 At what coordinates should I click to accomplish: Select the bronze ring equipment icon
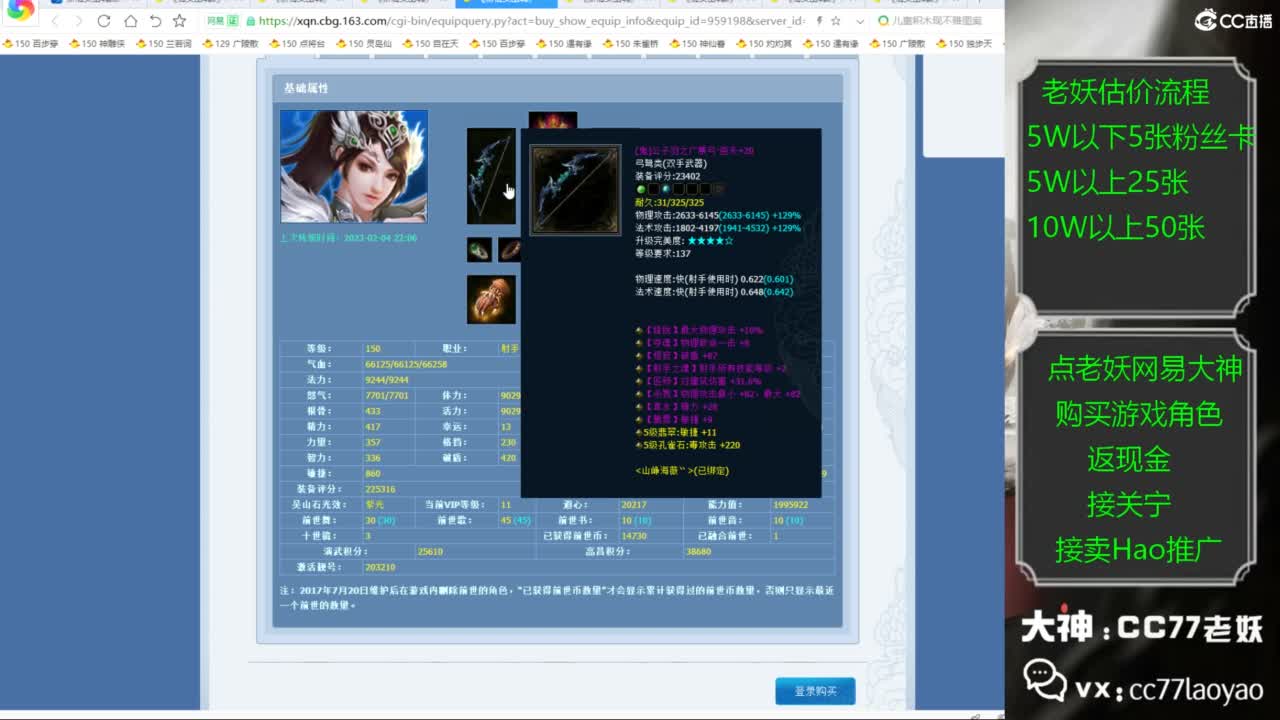[x=510, y=250]
